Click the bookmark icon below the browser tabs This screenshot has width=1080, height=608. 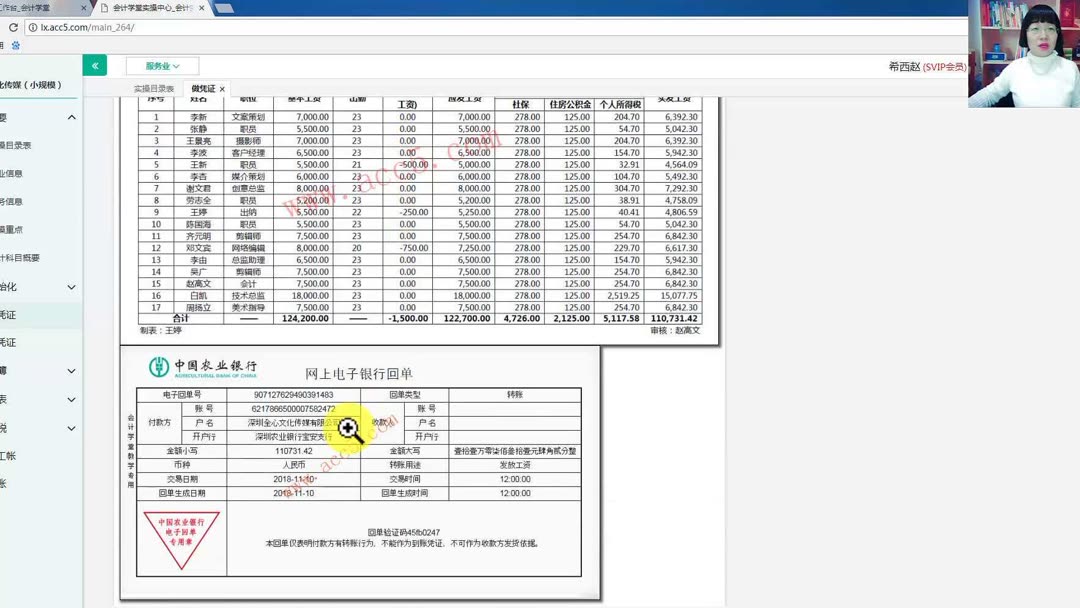click(14, 44)
